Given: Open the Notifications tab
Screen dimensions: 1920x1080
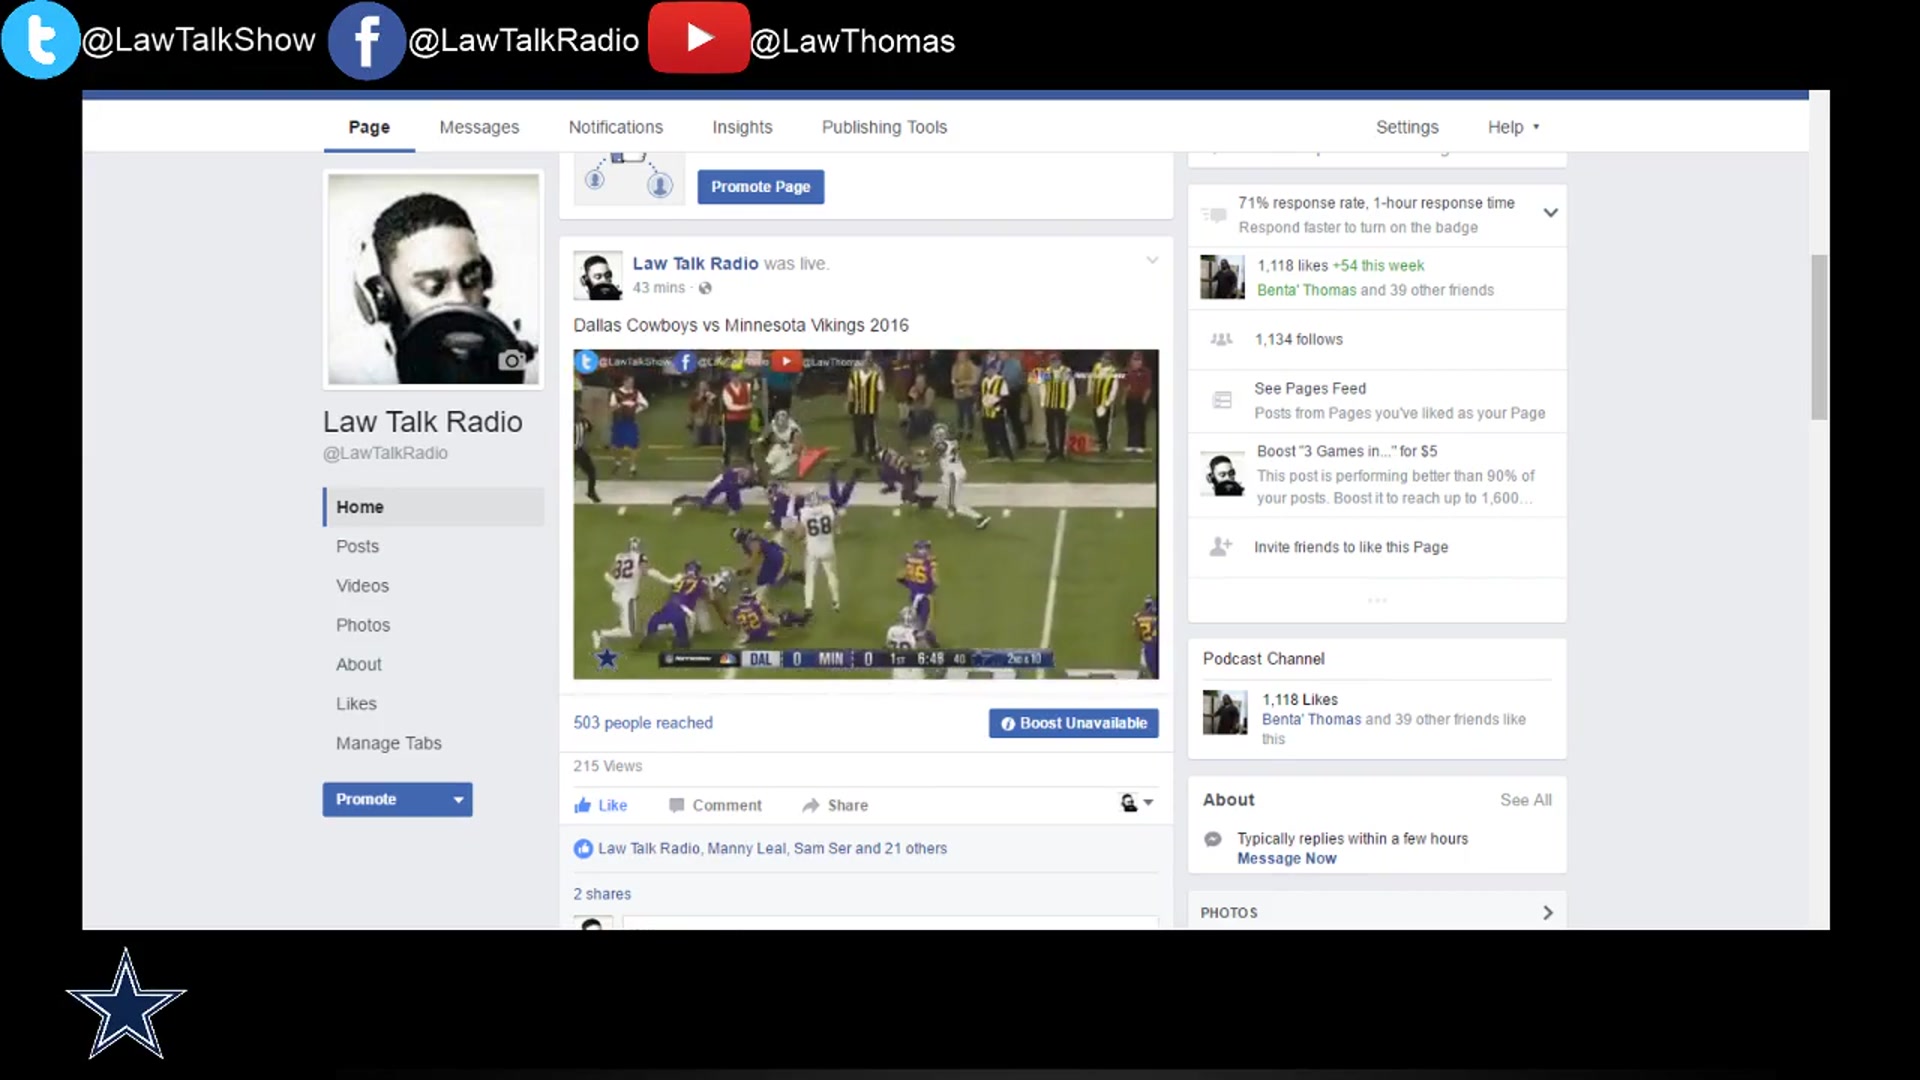Looking at the screenshot, I should [x=616, y=127].
